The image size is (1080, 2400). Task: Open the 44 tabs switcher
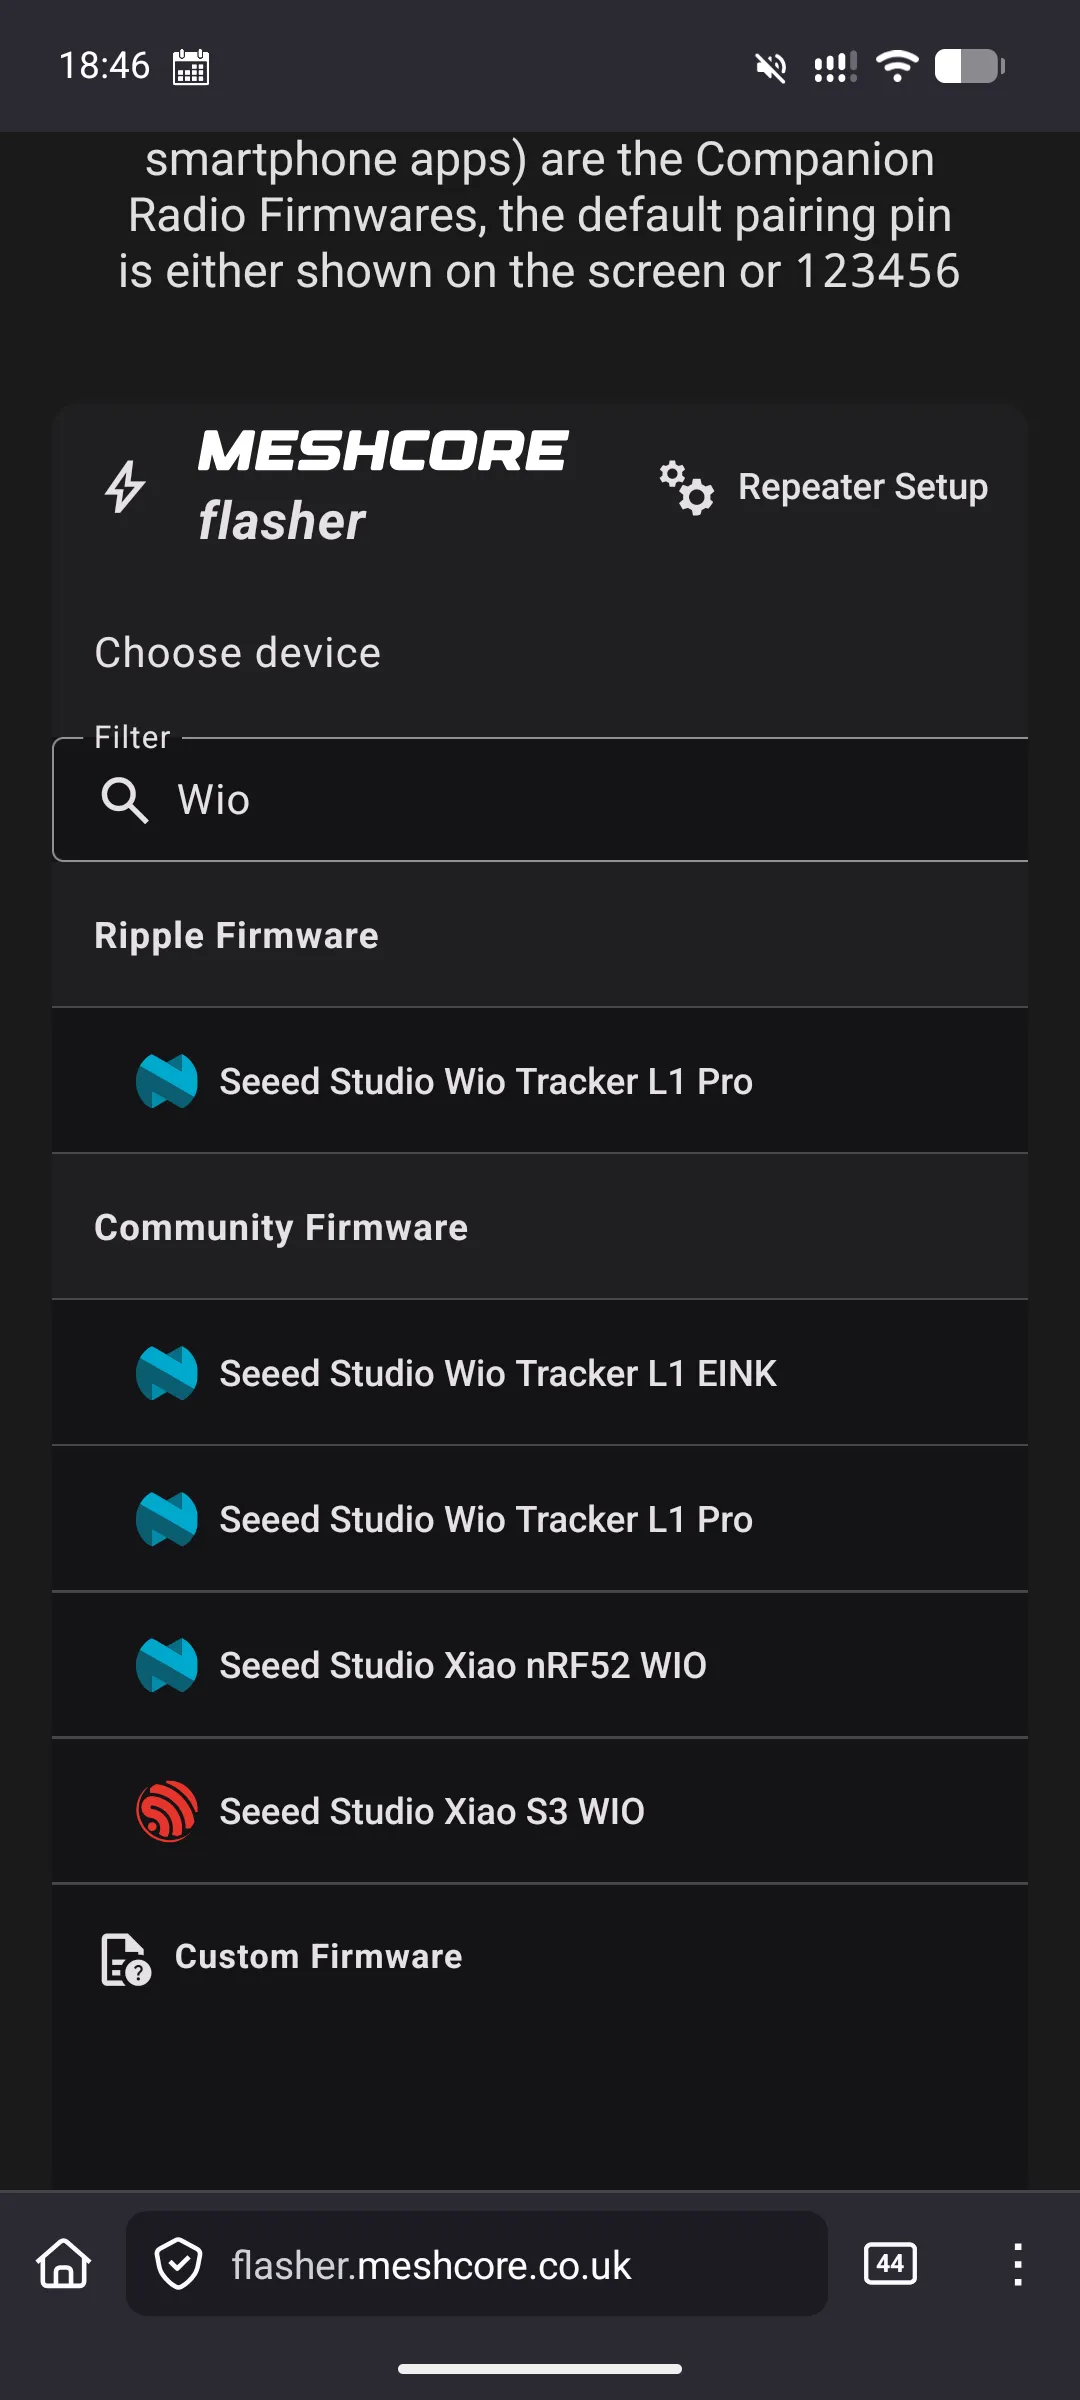890,2263
